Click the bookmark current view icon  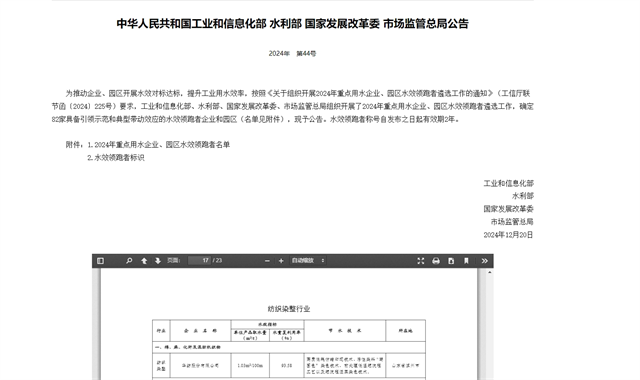click(x=466, y=261)
